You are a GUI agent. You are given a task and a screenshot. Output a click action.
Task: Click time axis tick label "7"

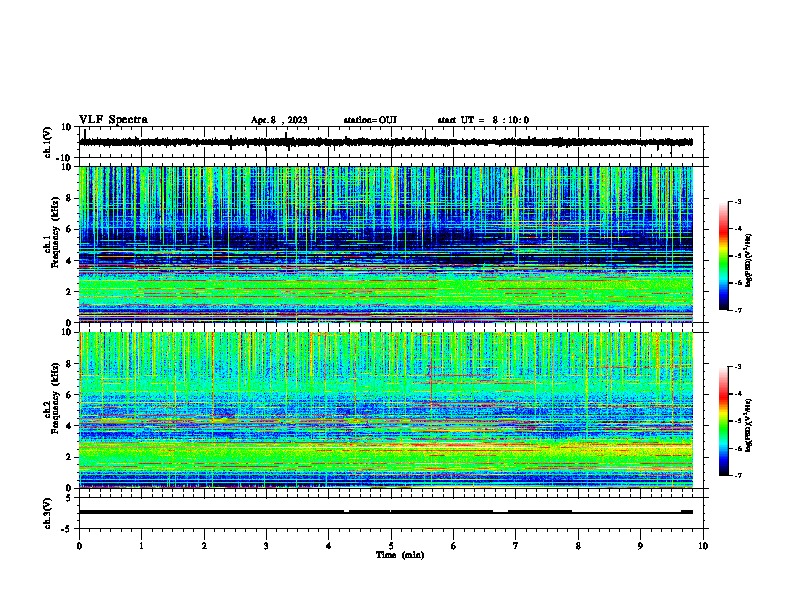[x=516, y=546]
